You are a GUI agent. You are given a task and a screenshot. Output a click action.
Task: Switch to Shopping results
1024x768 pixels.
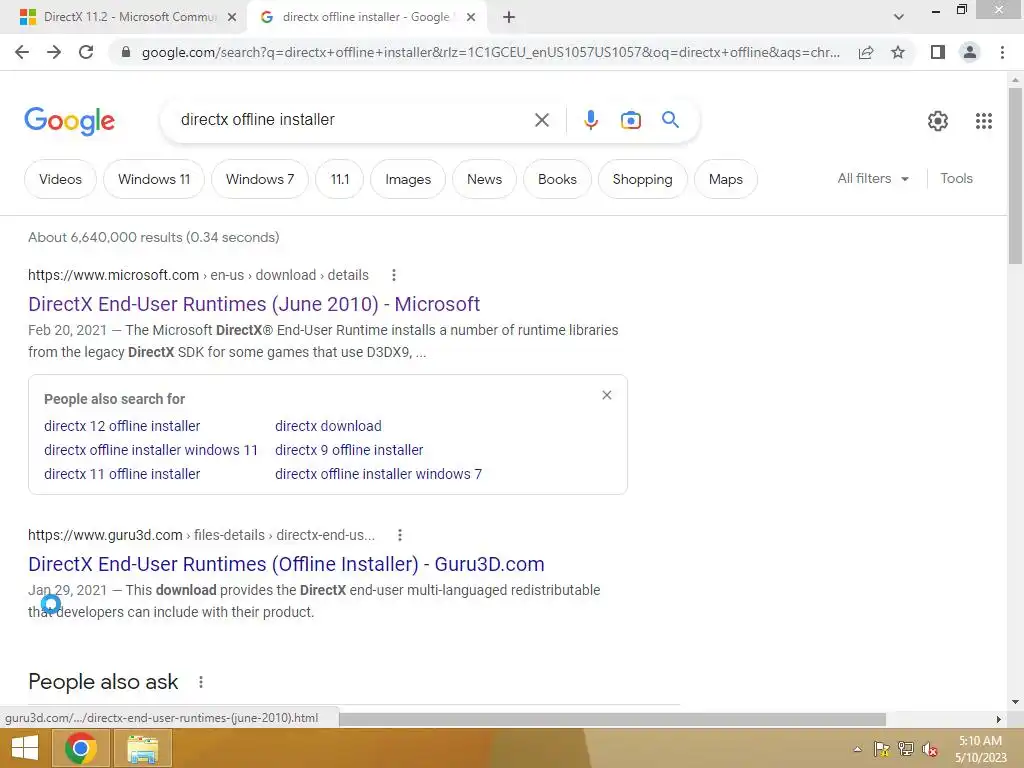coord(643,179)
